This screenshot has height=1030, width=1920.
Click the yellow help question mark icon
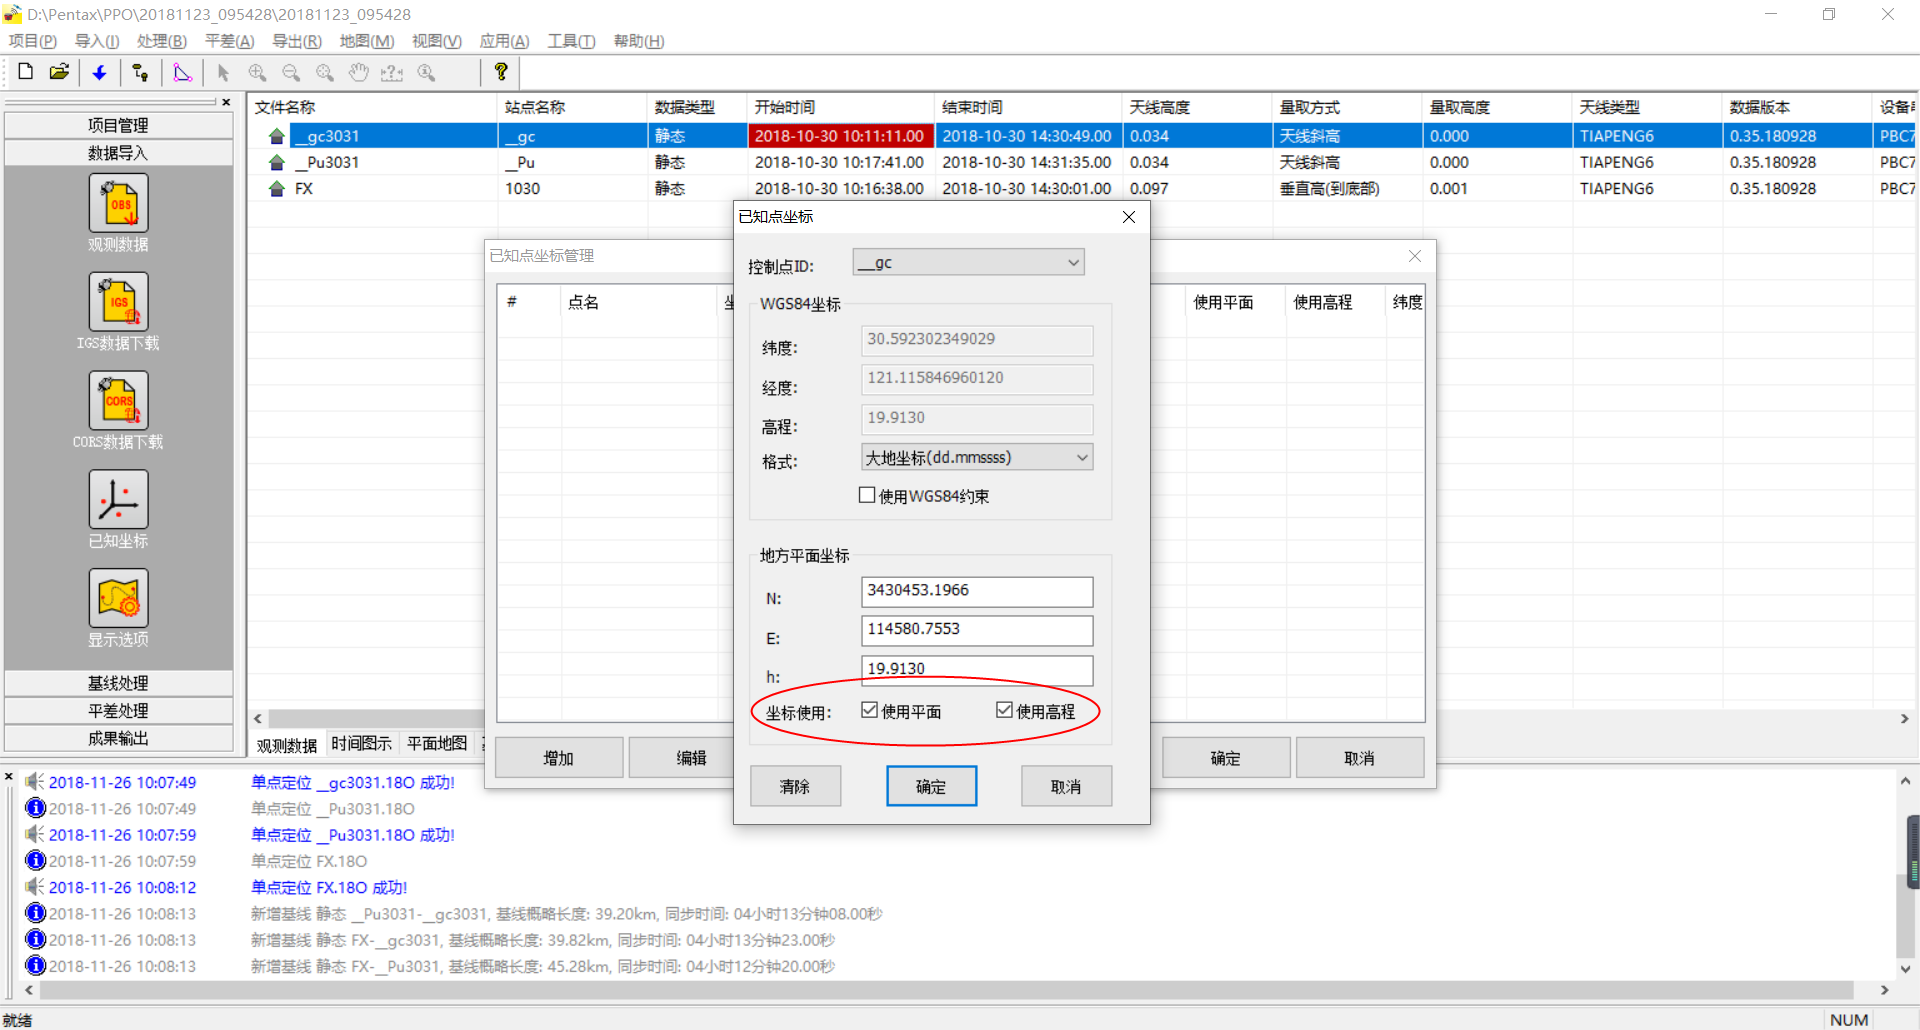[501, 72]
